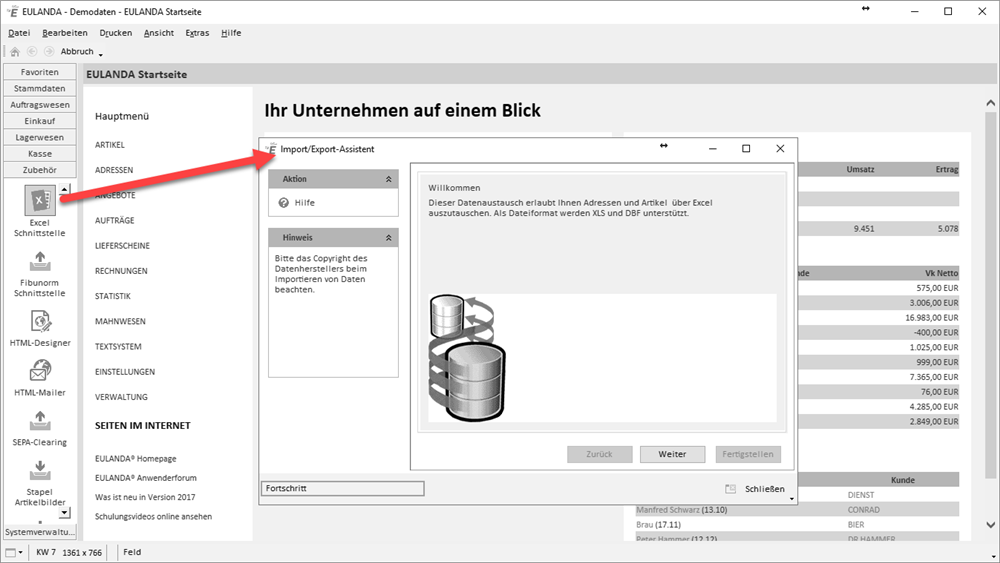
Task: Open the EULANDA Anwenderforum link
Action: click(x=146, y=478)
